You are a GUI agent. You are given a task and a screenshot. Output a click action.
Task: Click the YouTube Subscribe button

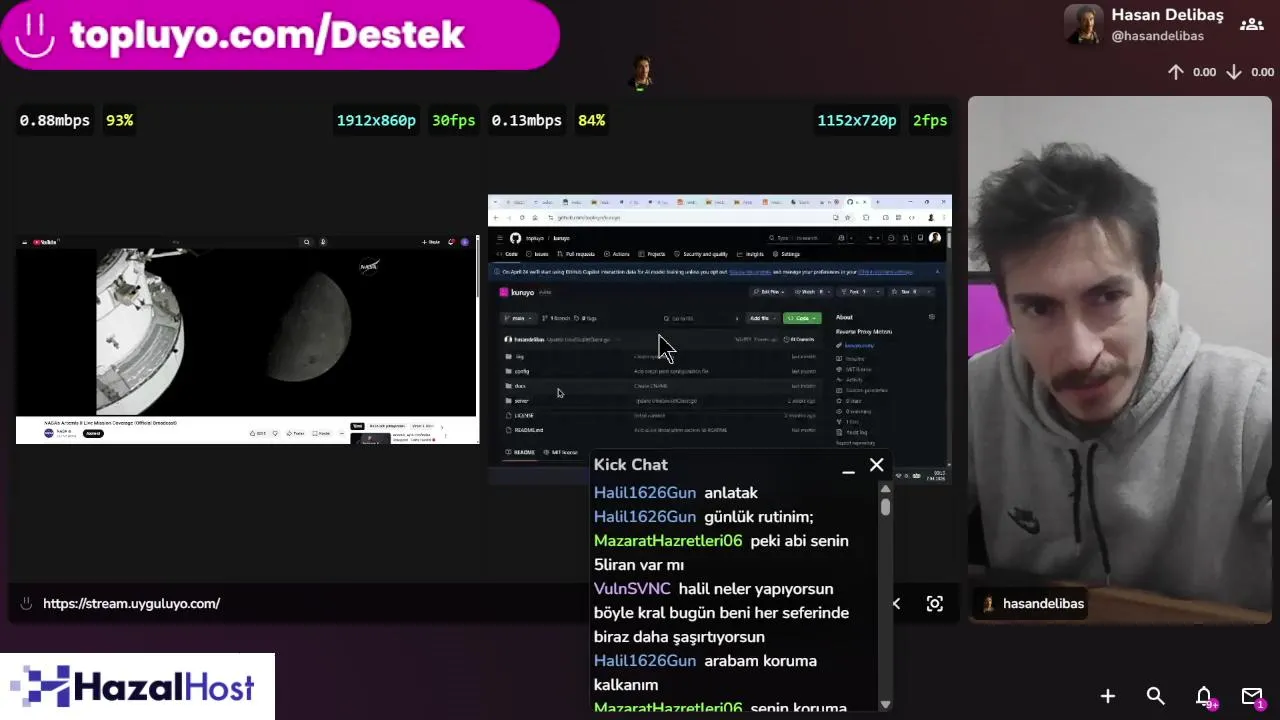[93, 433]
